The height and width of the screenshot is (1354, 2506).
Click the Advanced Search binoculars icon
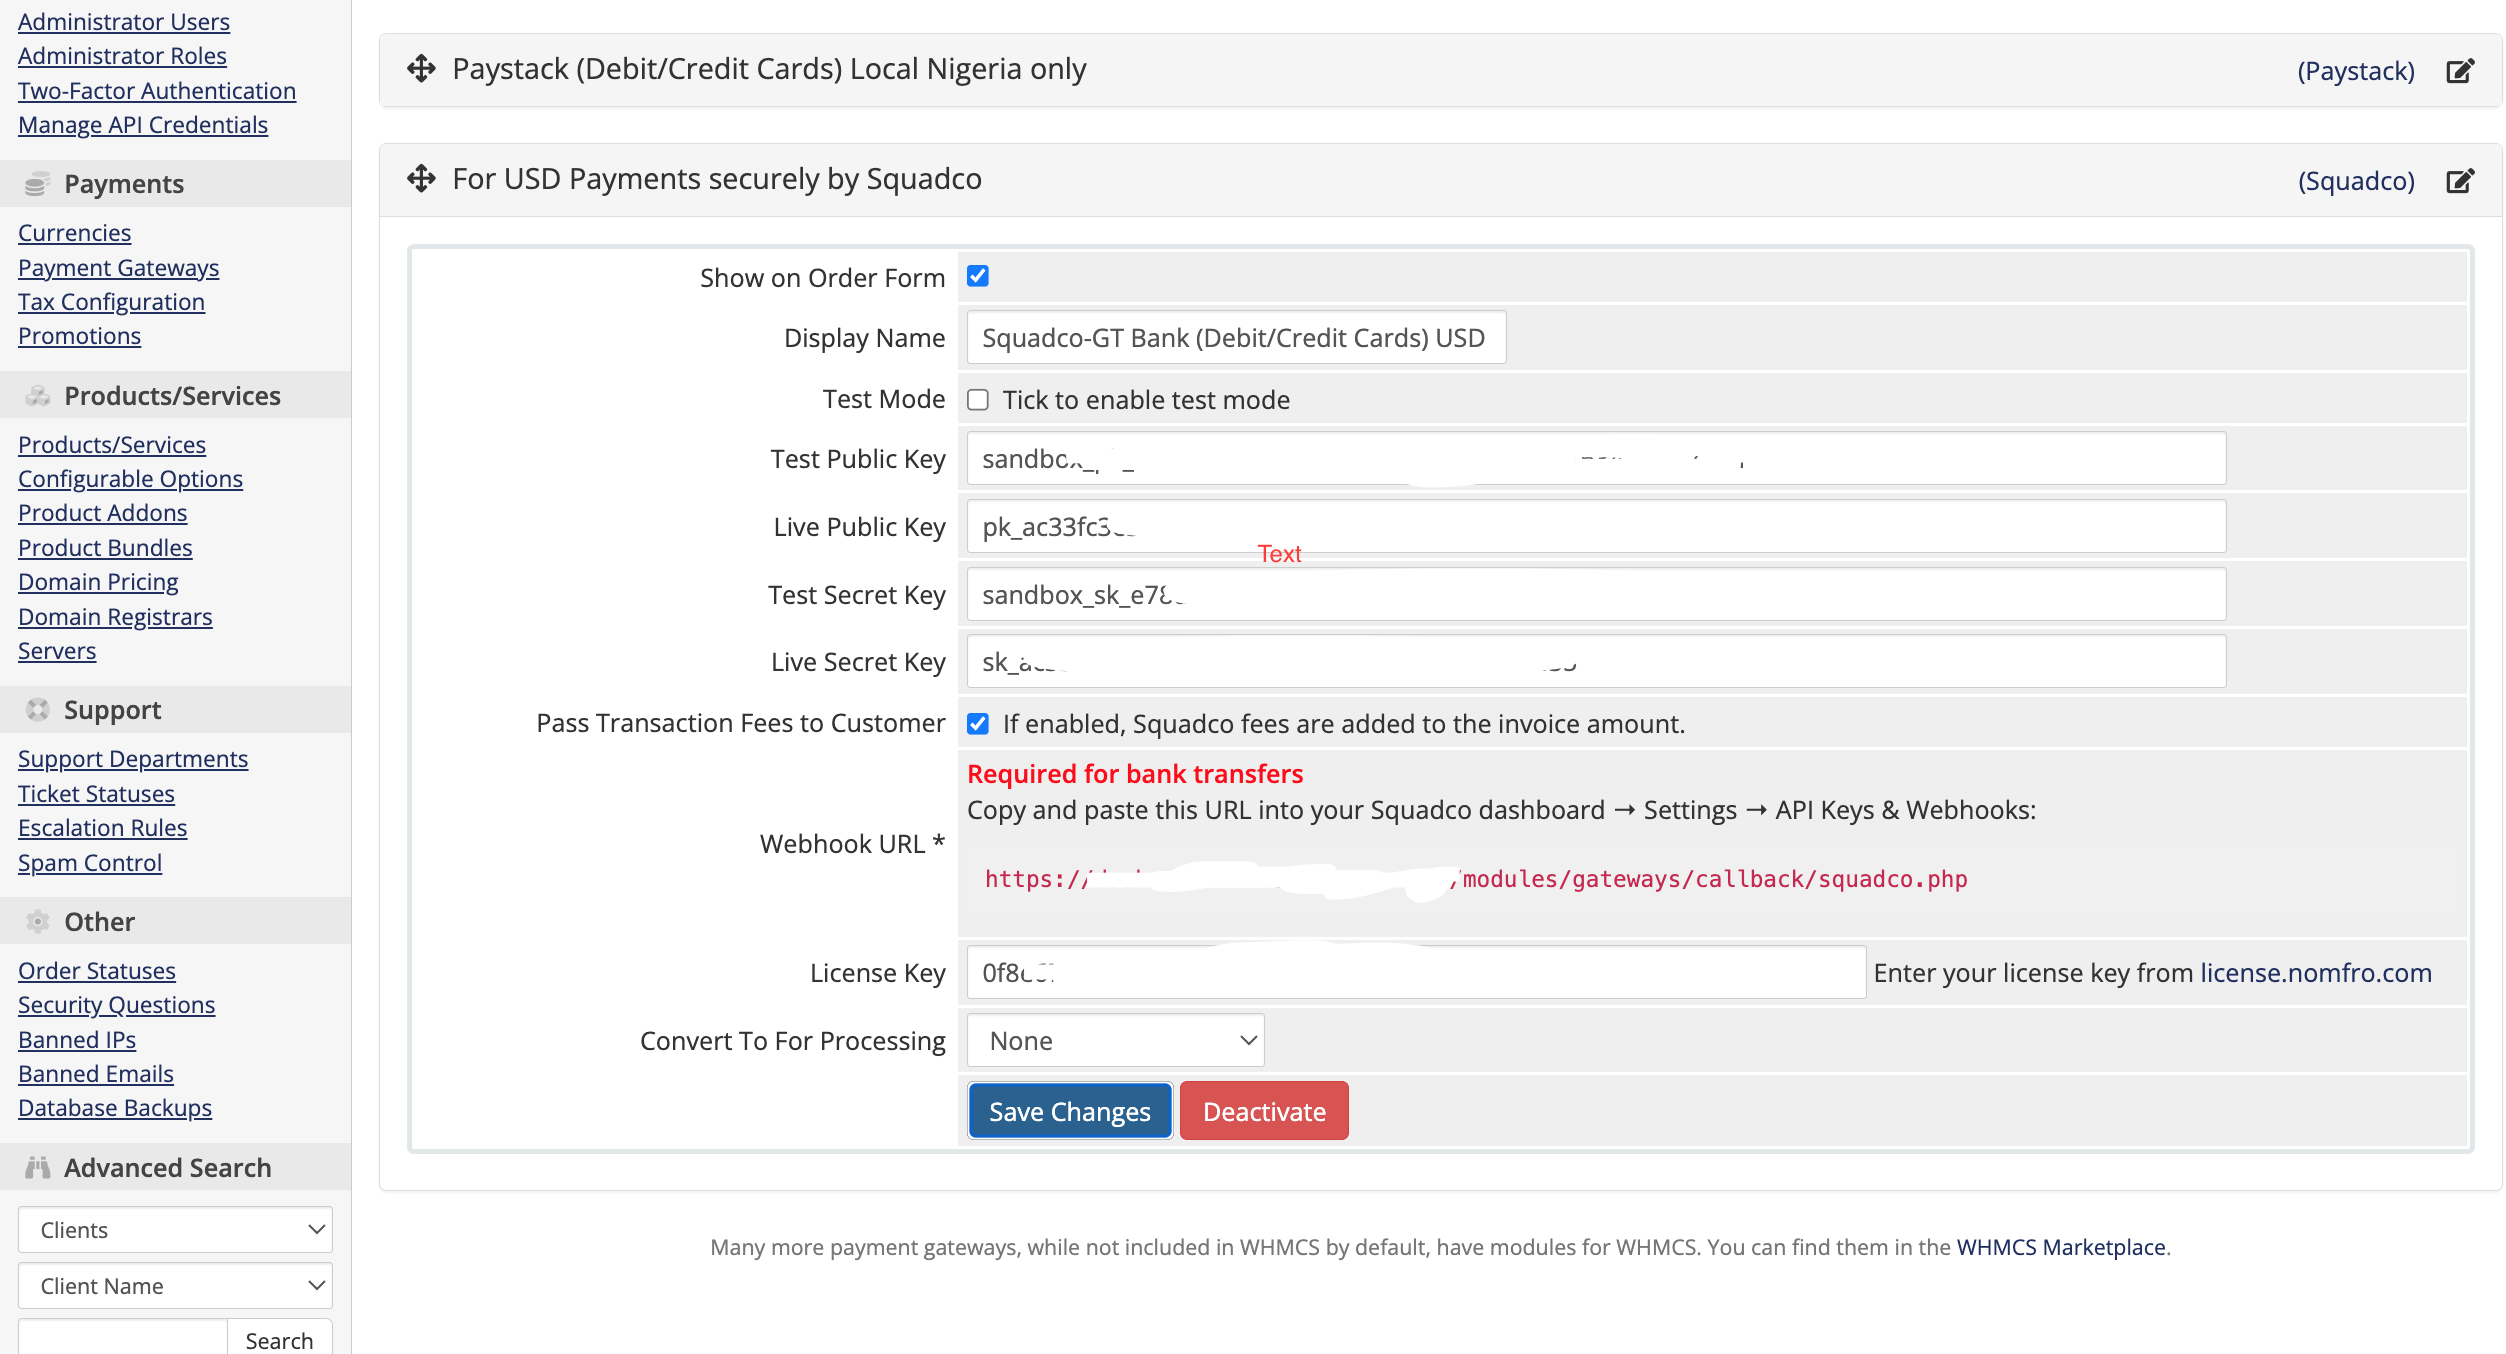pyautogui.click(x=37, y=1168)
